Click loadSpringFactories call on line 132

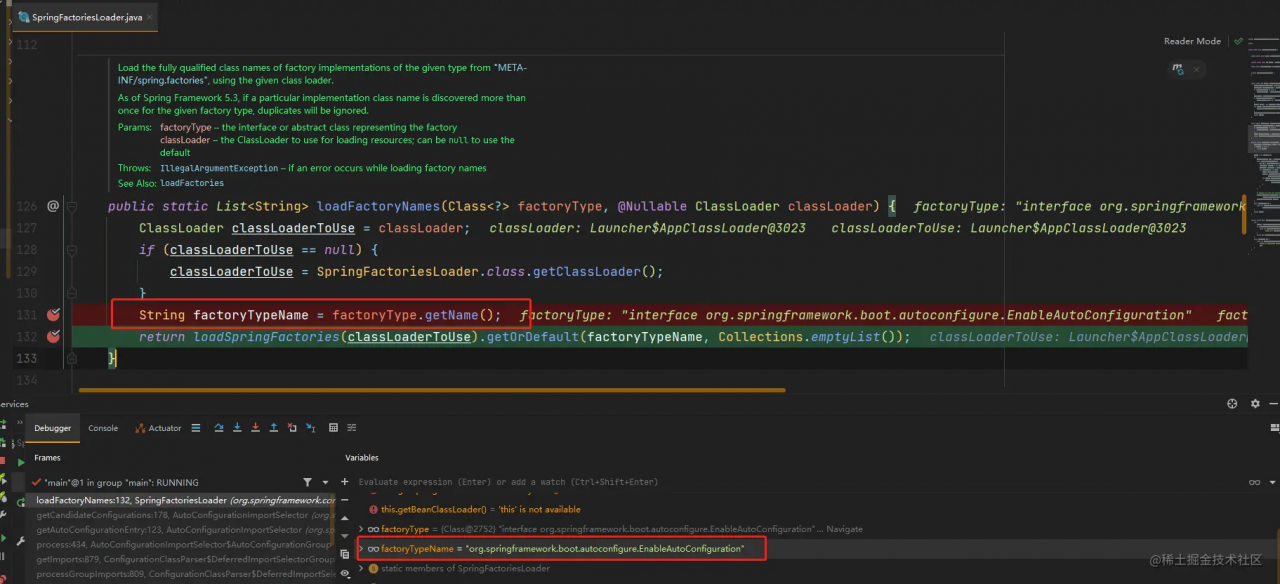point(266,337)
